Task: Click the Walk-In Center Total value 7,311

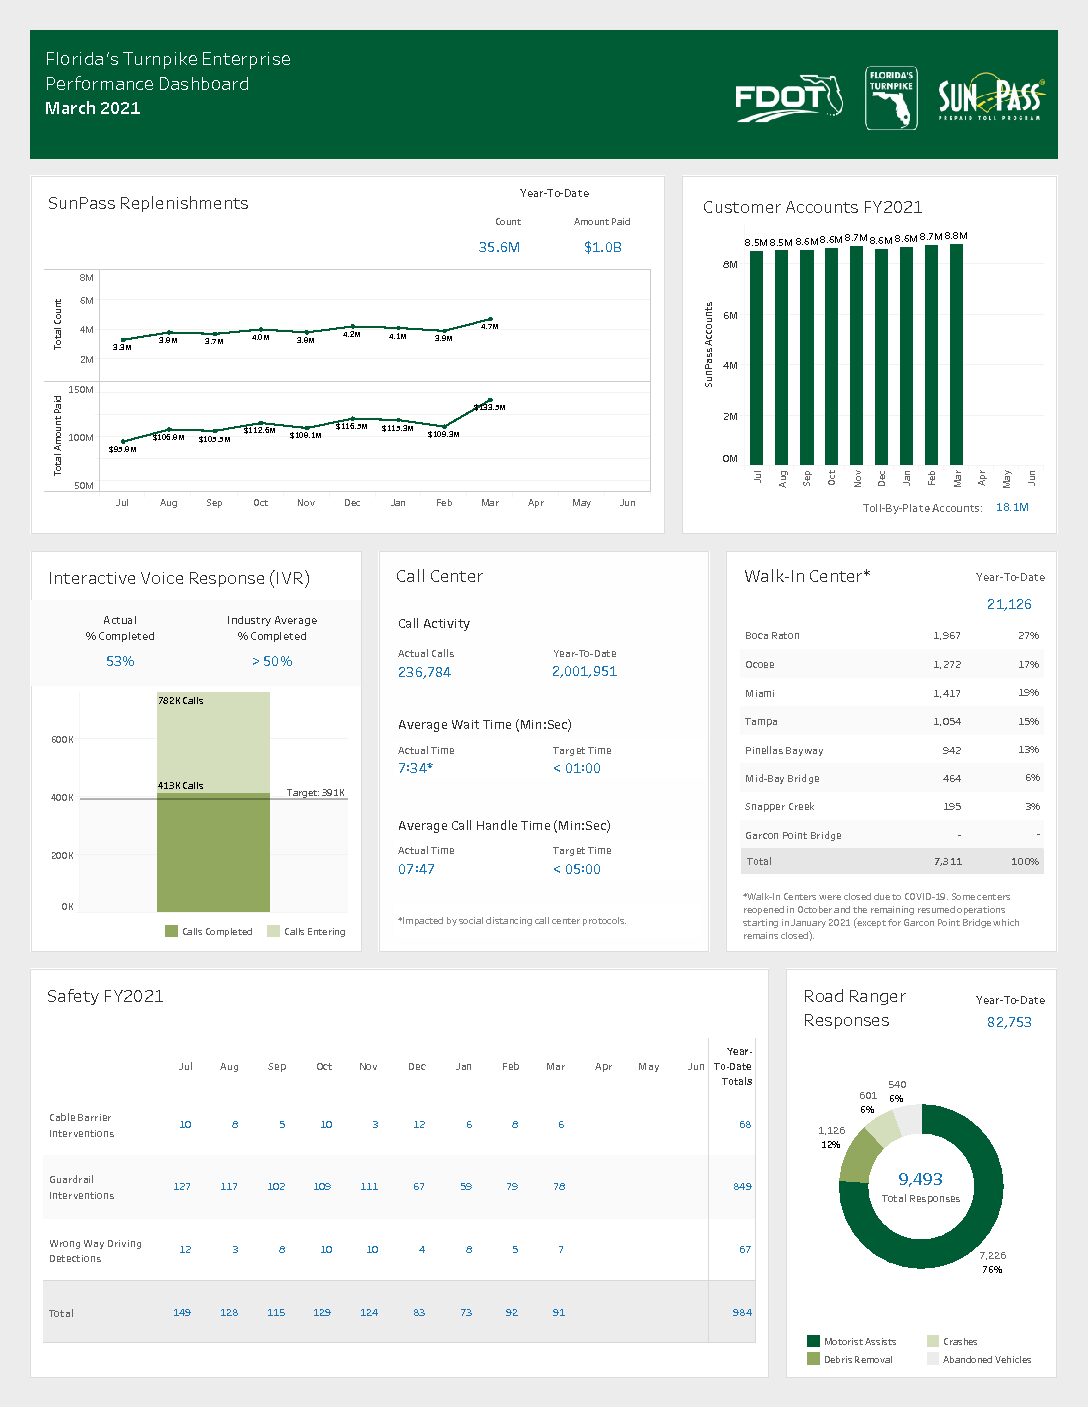Action: [948, 861]
